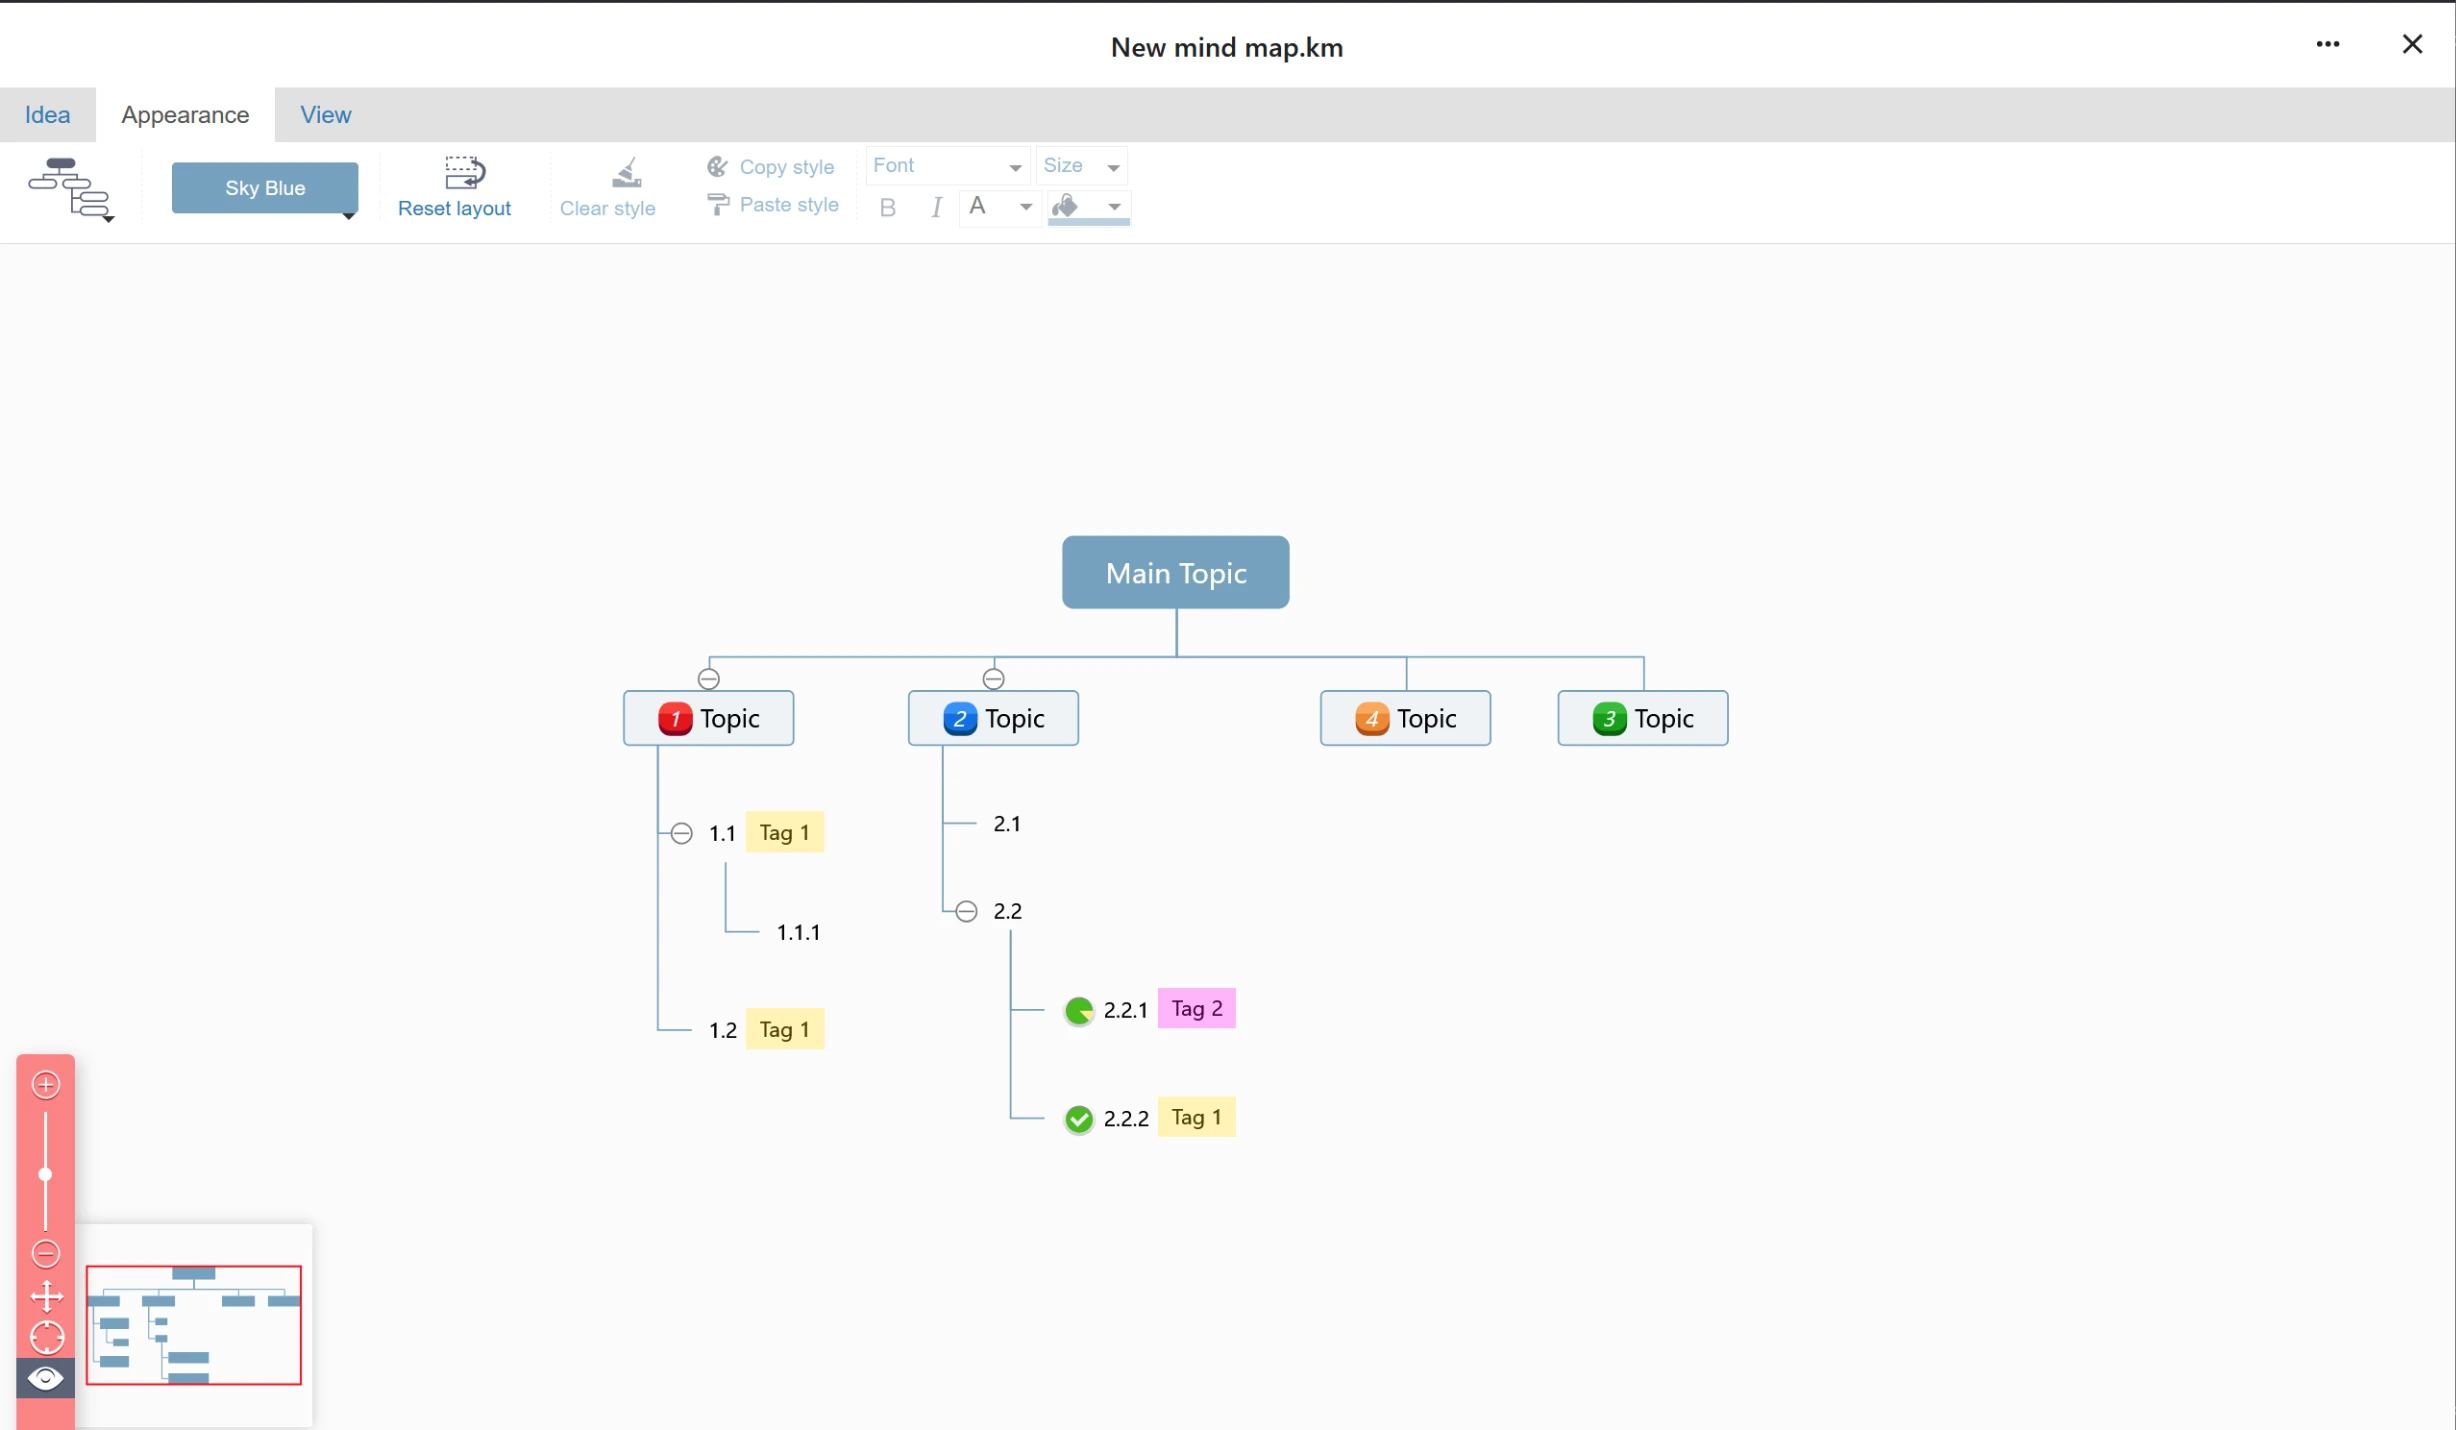Image resolution: width=2456 pixels, height=1430 pixels.
Task: Click the completed check icon on 2.2.2
Action: (1079, 1119)
